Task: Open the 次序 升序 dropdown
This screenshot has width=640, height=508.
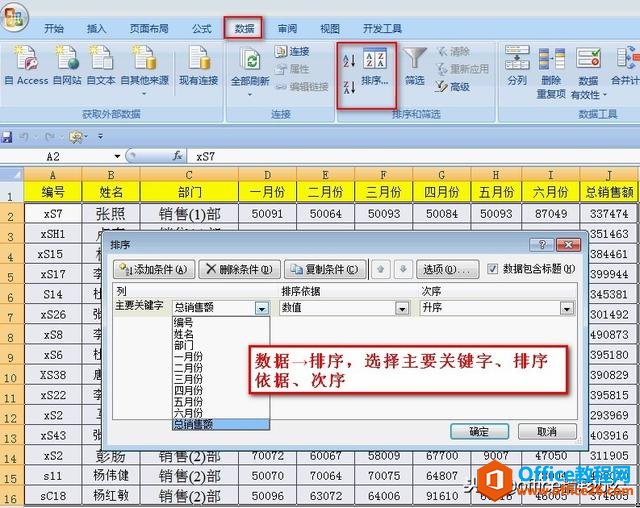Action: click(567, 308)
